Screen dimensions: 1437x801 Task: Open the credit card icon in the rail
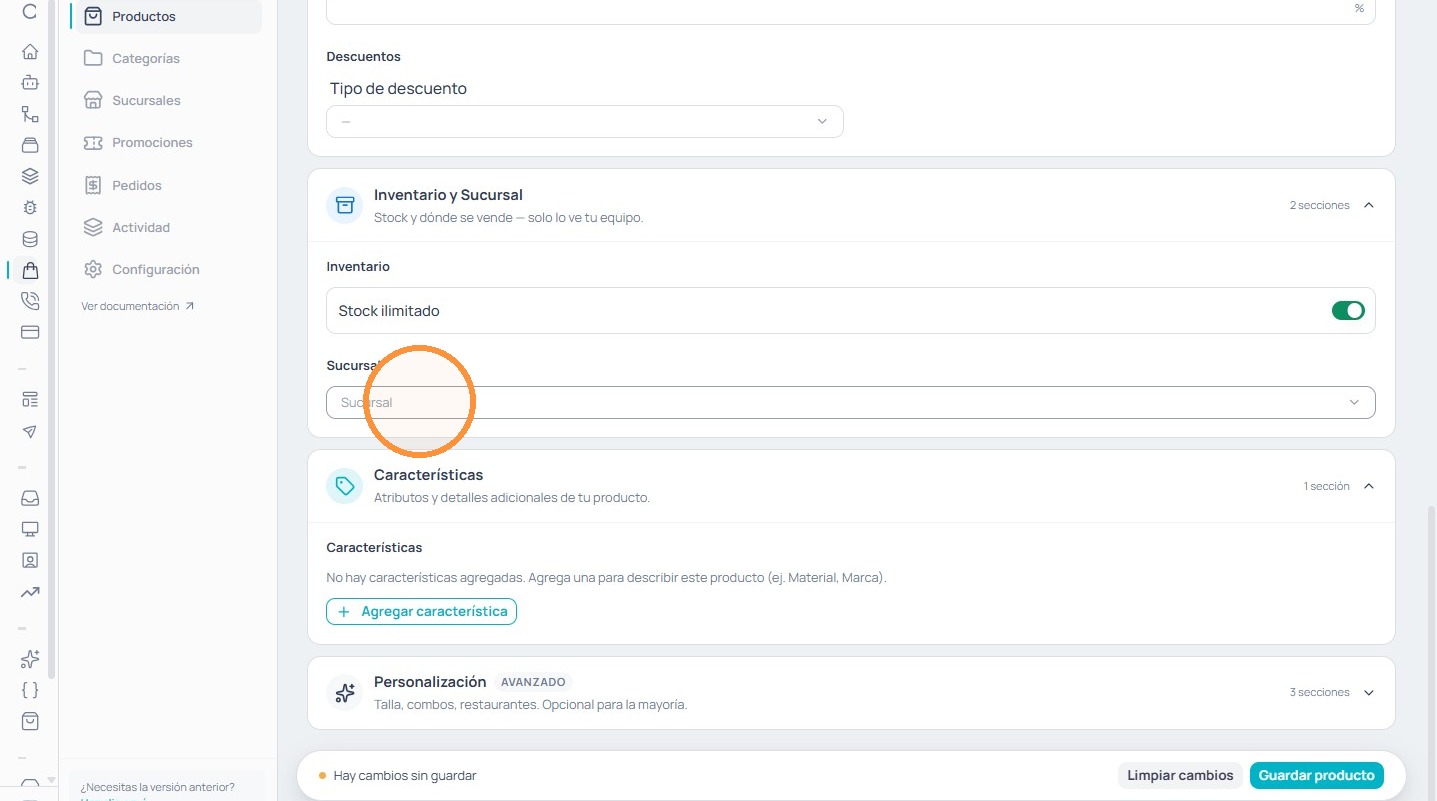30,332
